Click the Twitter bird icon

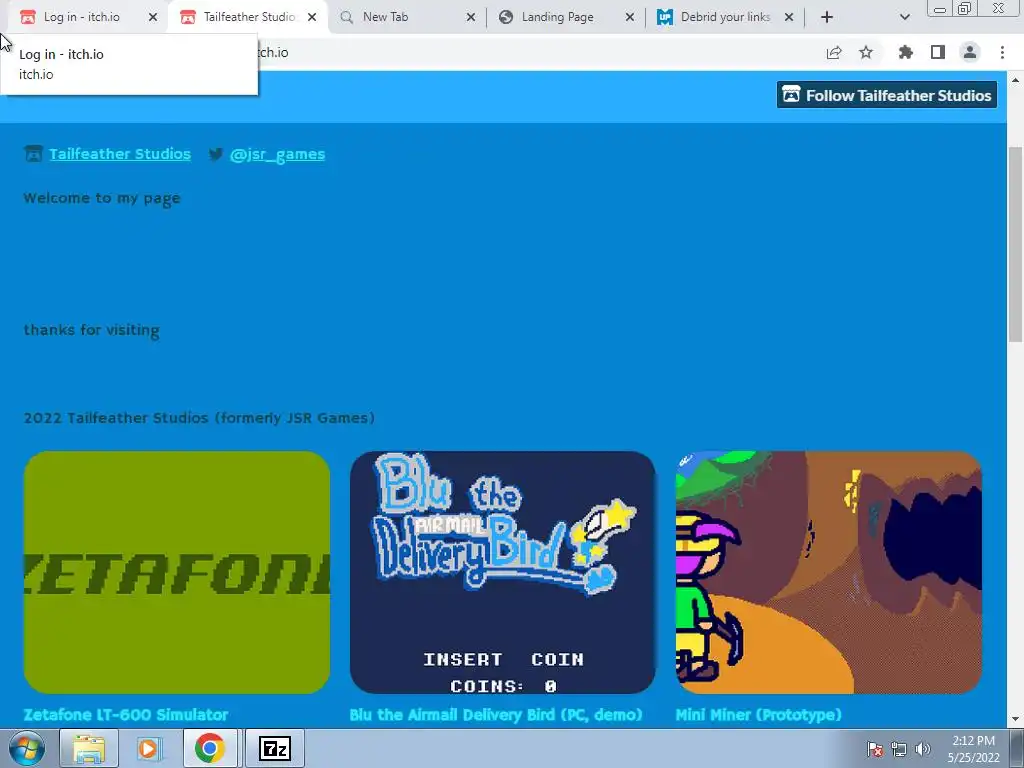216,154
